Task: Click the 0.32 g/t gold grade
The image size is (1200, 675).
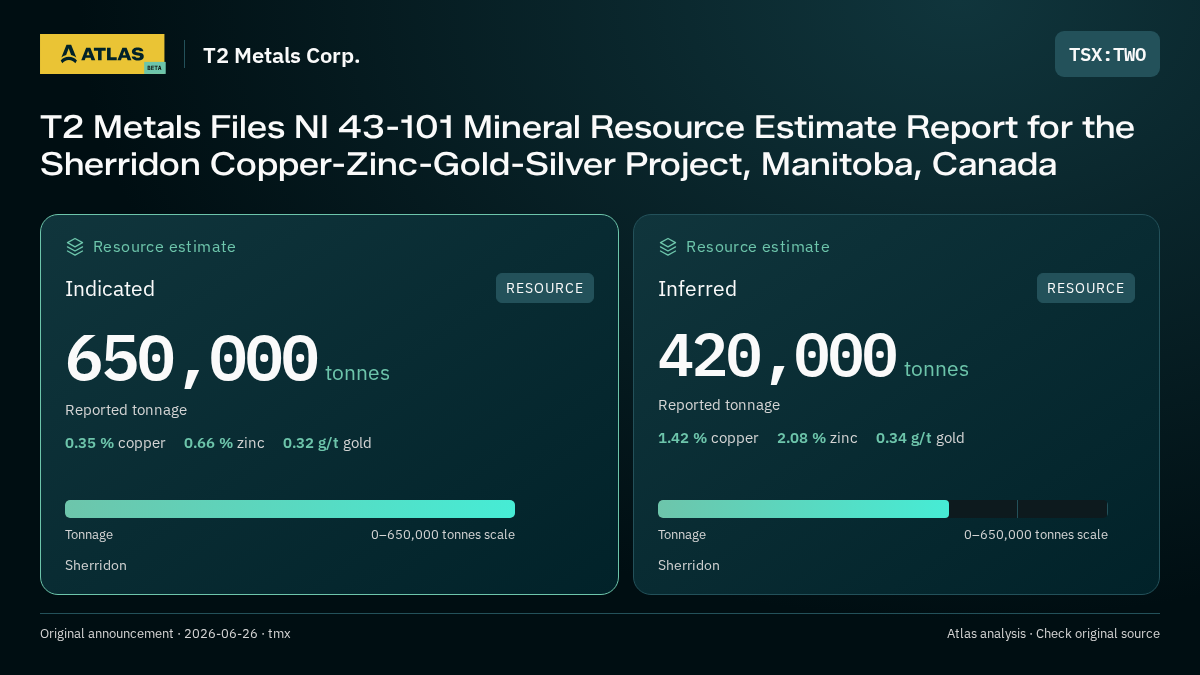Action: tap(327, 443)
